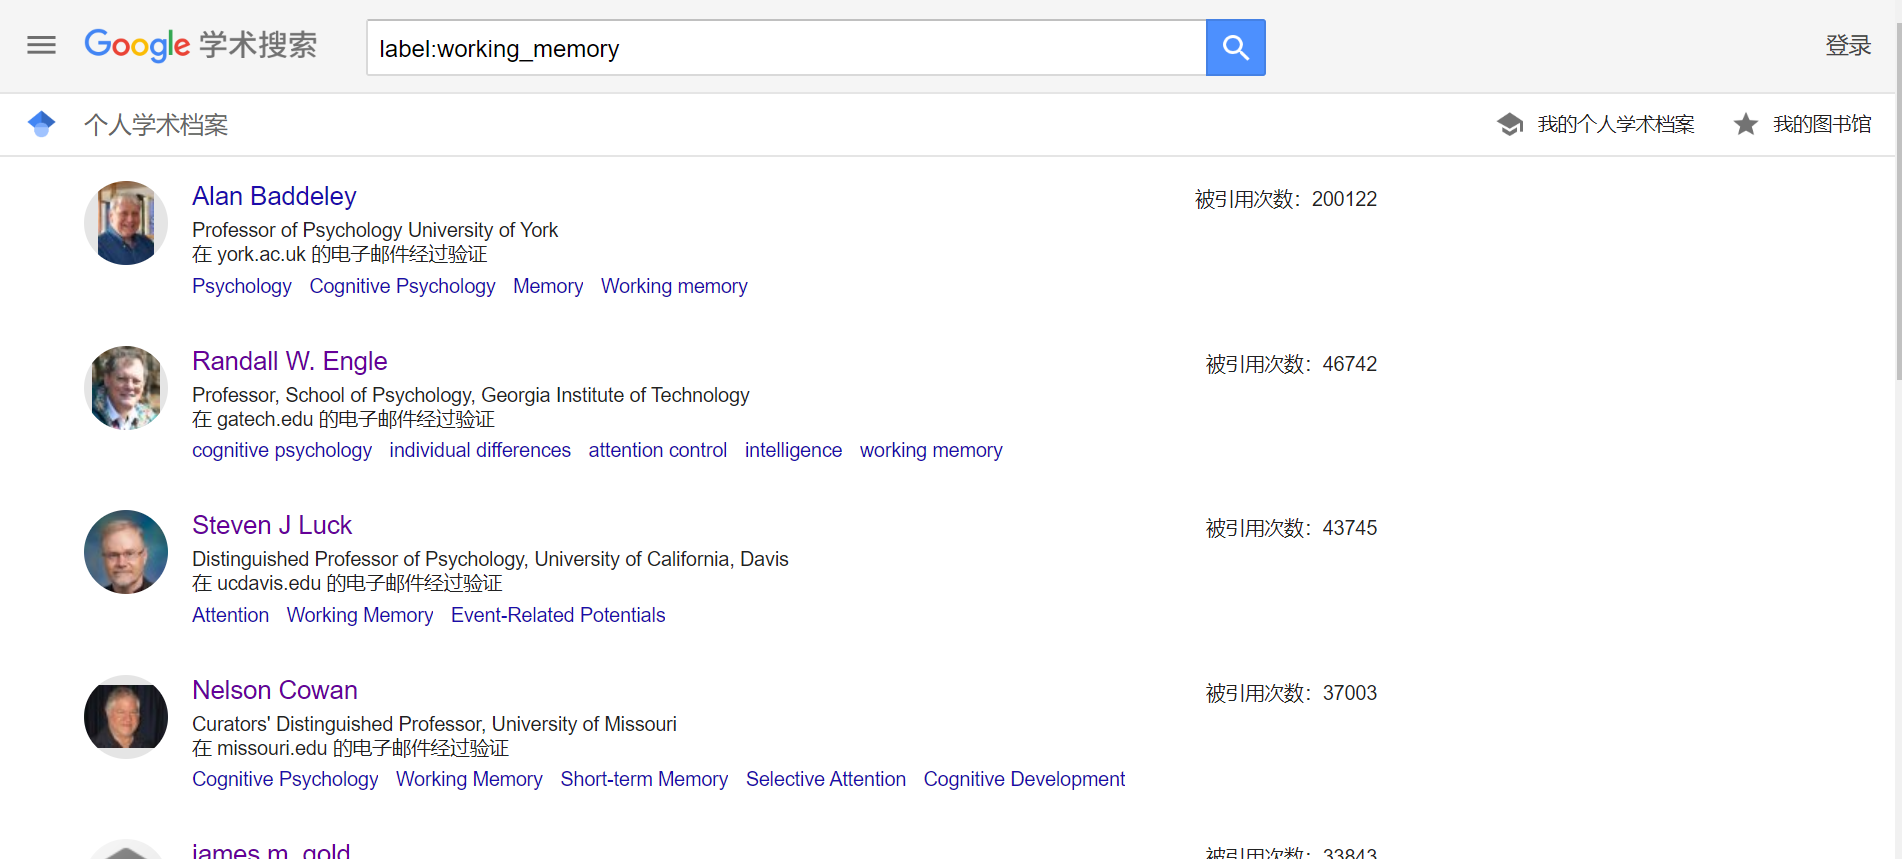This screenshot has height=859, width=1902.
Task: Click the star library icon
Action: (x=1746, y=124)
